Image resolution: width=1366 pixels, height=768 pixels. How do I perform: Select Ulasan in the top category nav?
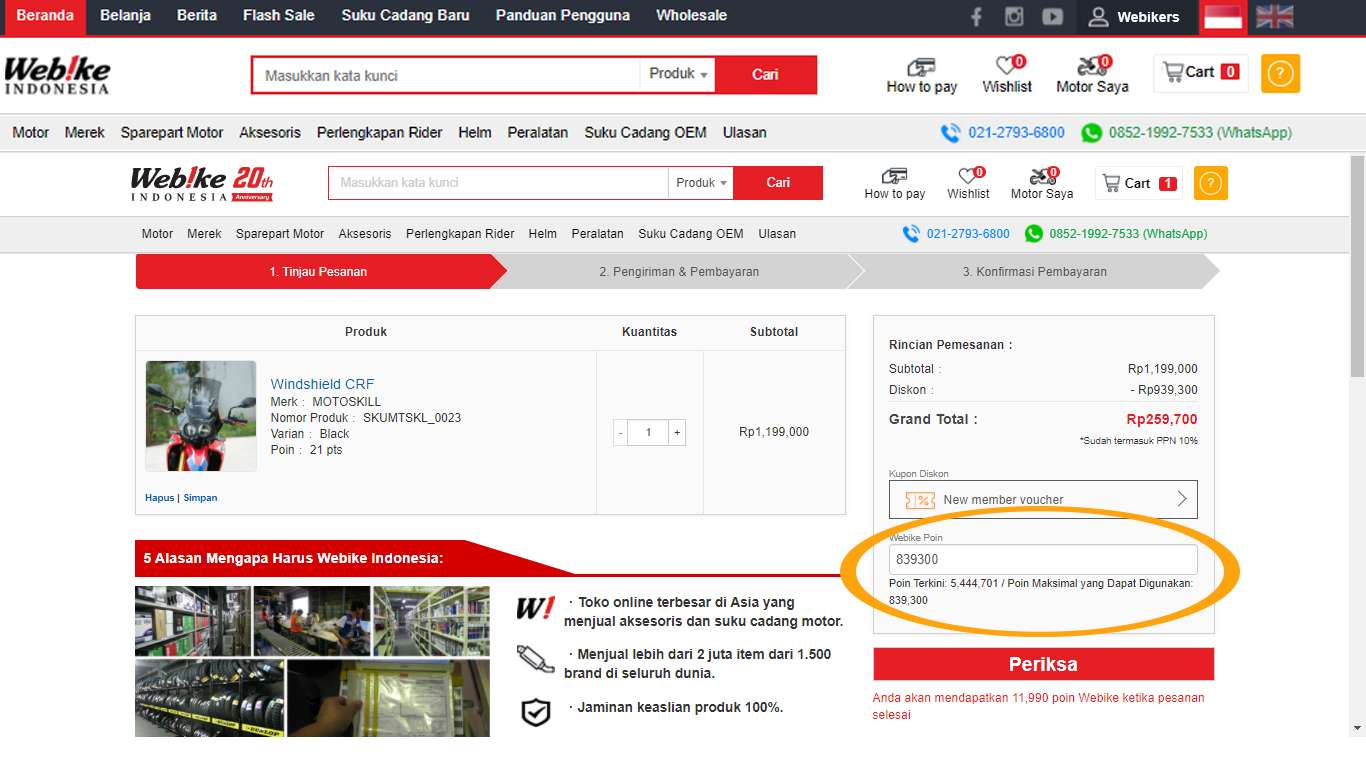745,133
